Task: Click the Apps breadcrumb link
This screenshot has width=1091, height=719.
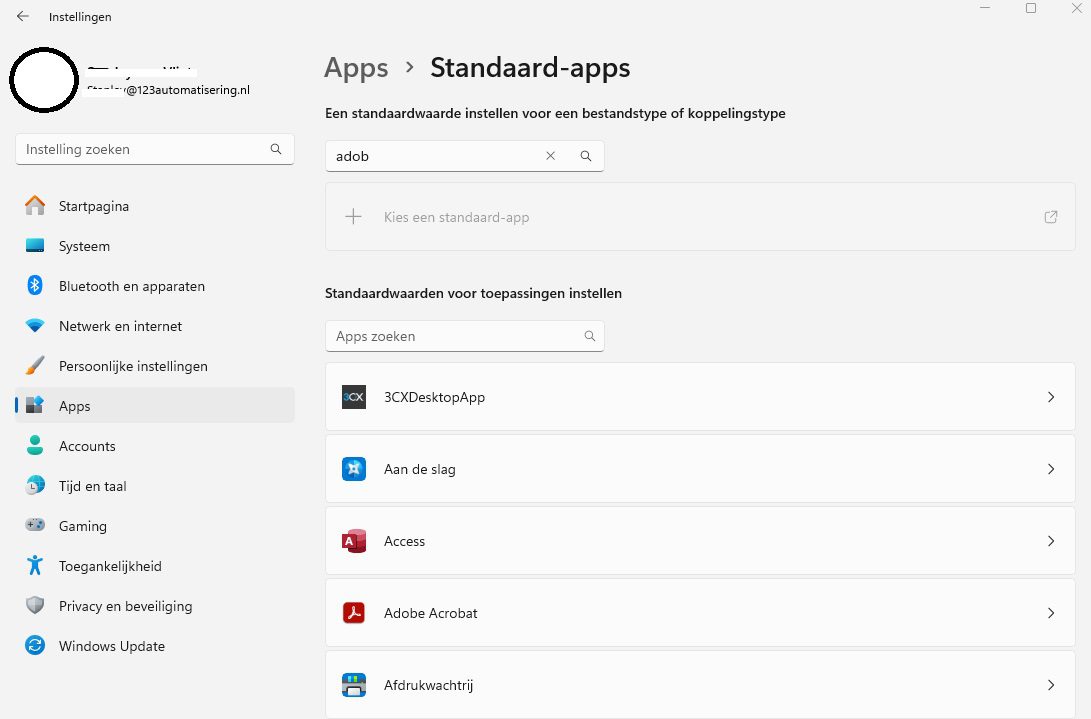Action: 356,68
